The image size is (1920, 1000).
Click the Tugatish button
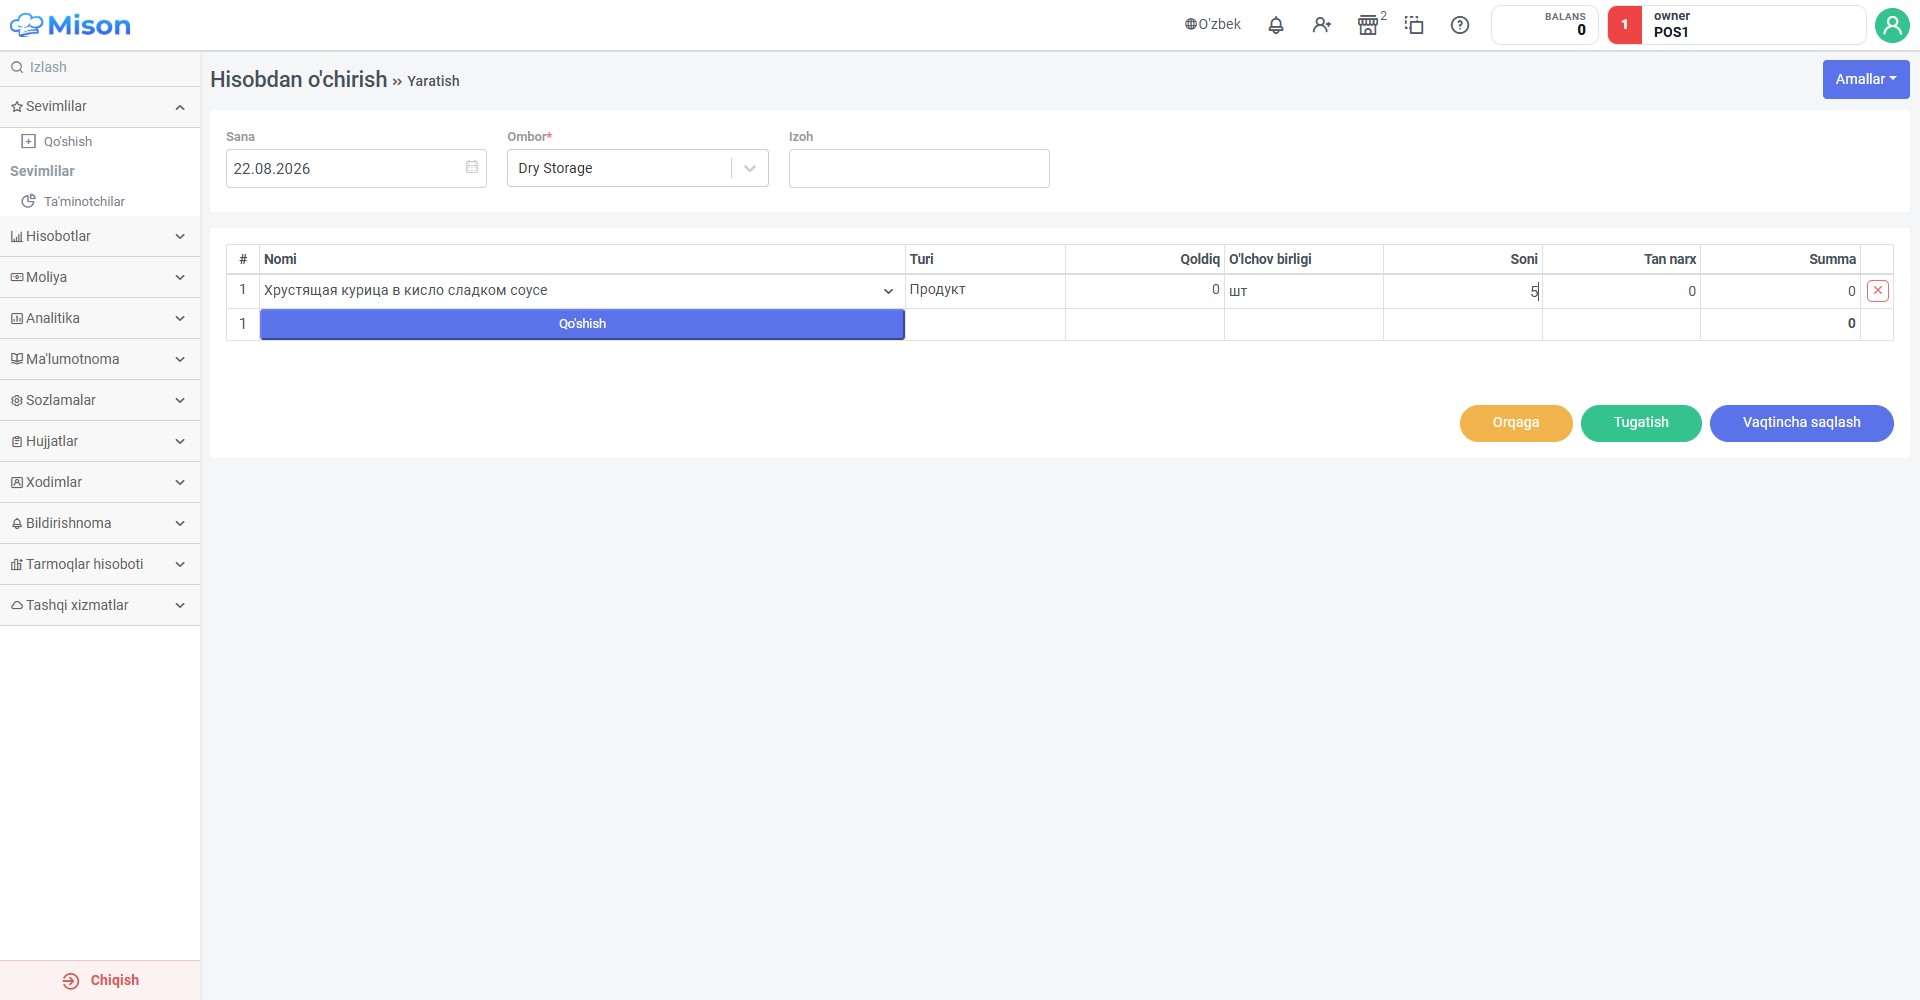(1641, 423)
